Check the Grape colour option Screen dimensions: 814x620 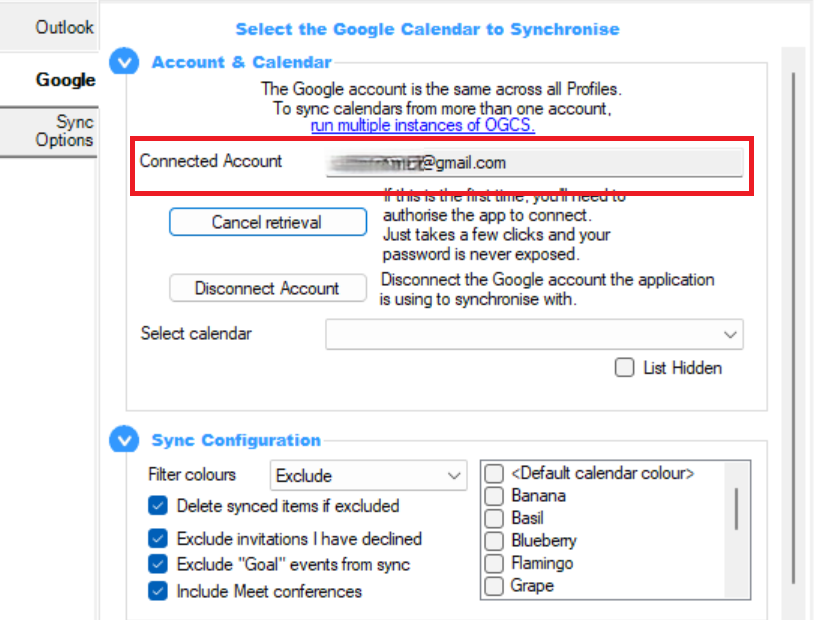494,586
